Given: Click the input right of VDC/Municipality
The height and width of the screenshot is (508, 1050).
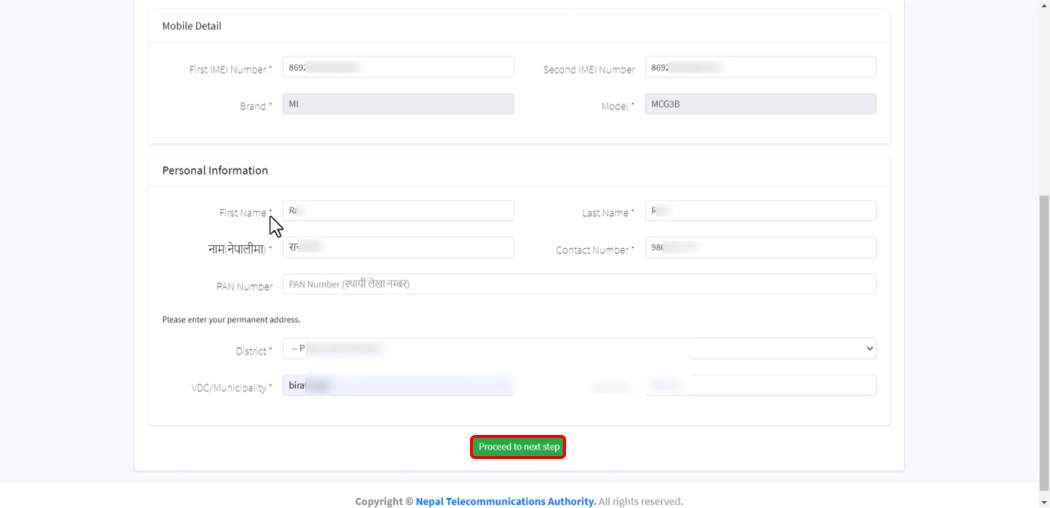Looking at the screenshot, I should pos(761,386).
